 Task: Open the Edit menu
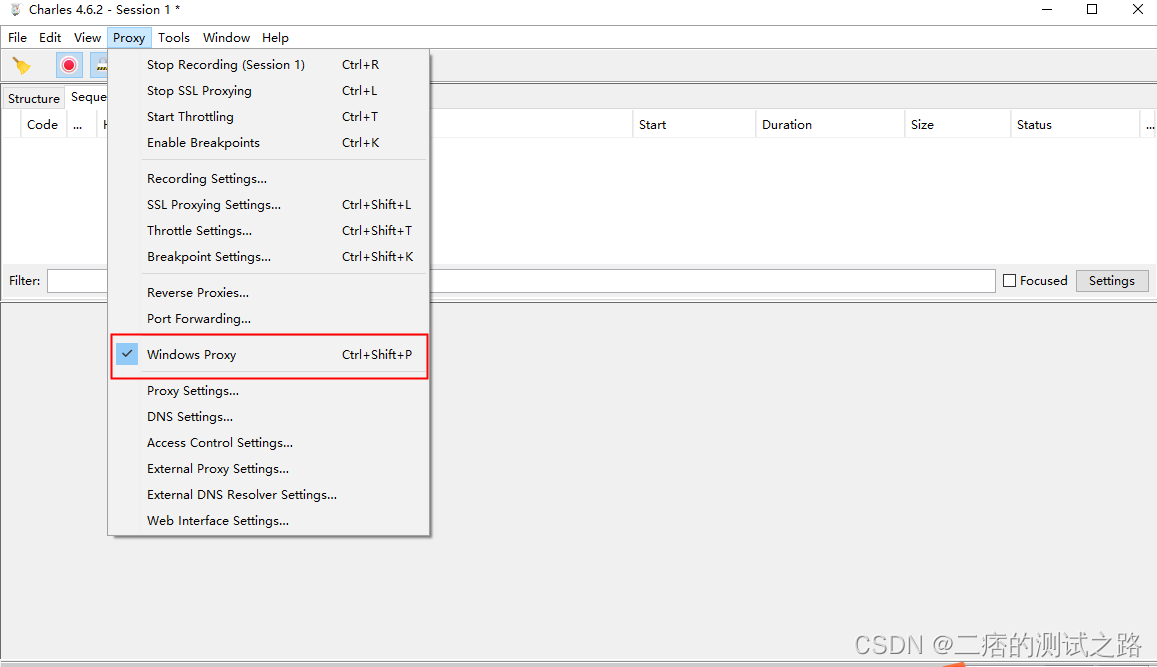pyautogui.click(x=50, y=38)
